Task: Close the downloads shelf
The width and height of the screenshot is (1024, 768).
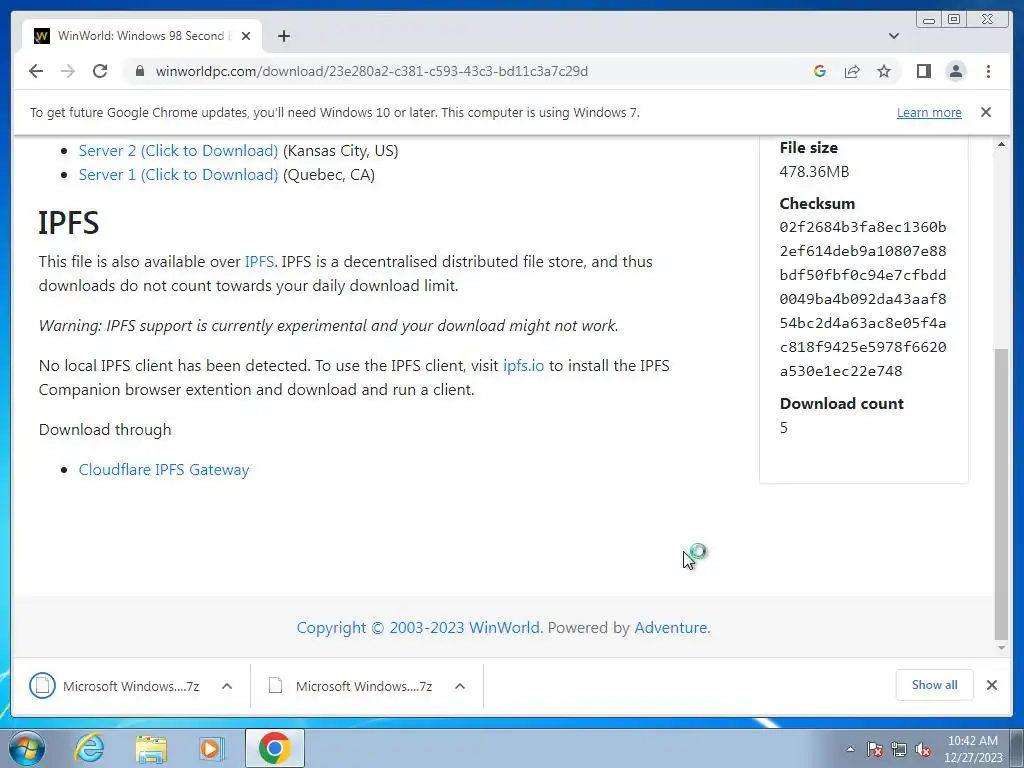Action: click(x=991, y=684)
